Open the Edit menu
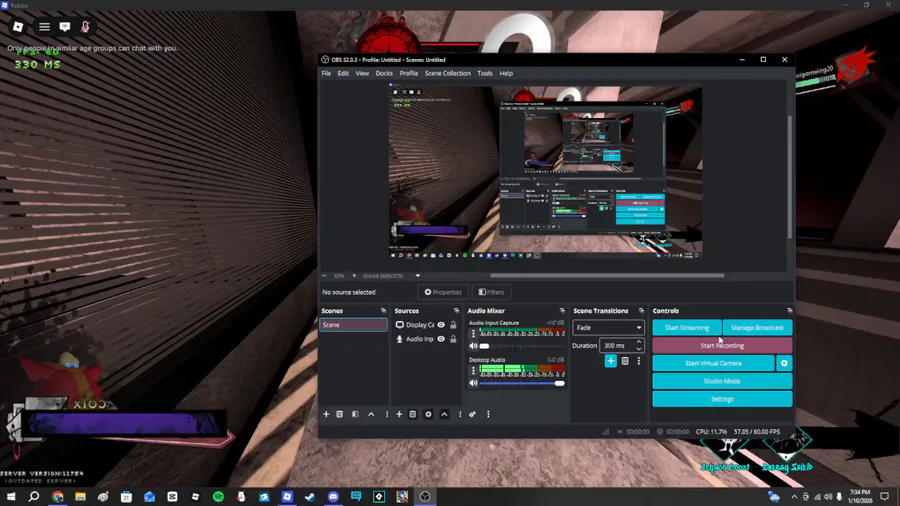Screen dimensions: 900x506 [343, 73]
